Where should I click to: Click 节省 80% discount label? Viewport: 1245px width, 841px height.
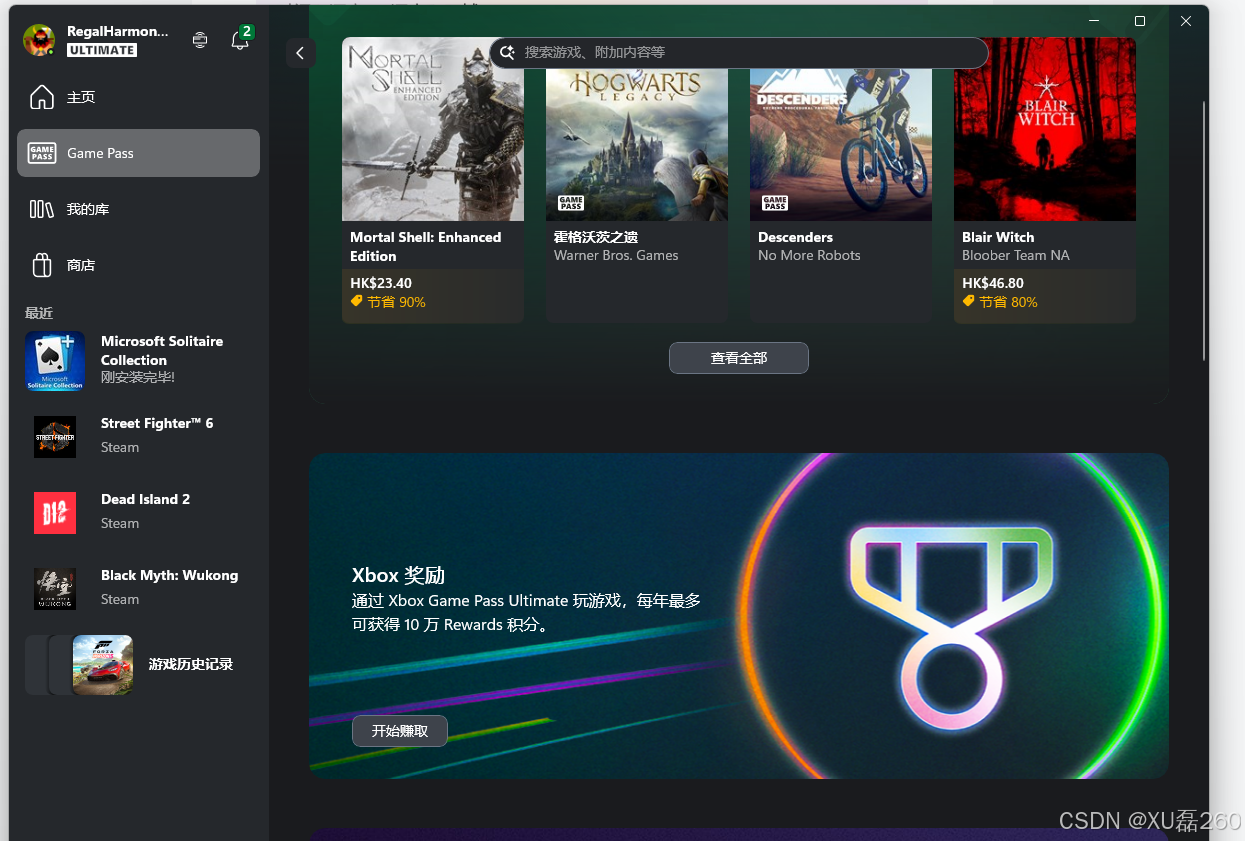click(1008, 302)
